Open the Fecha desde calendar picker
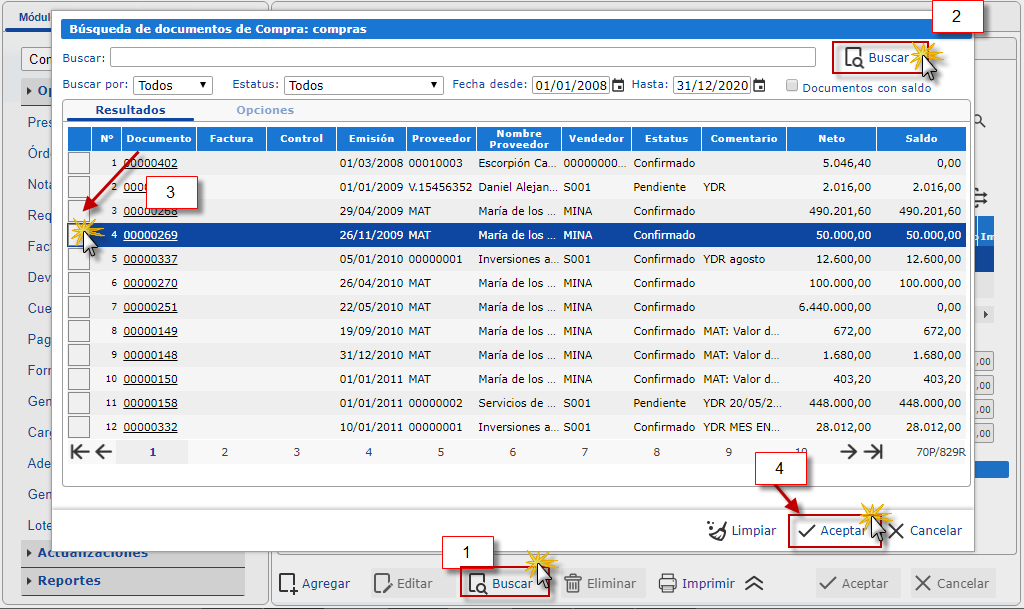The width and height of the screenshot is (1024, 609). click(618, 86)
